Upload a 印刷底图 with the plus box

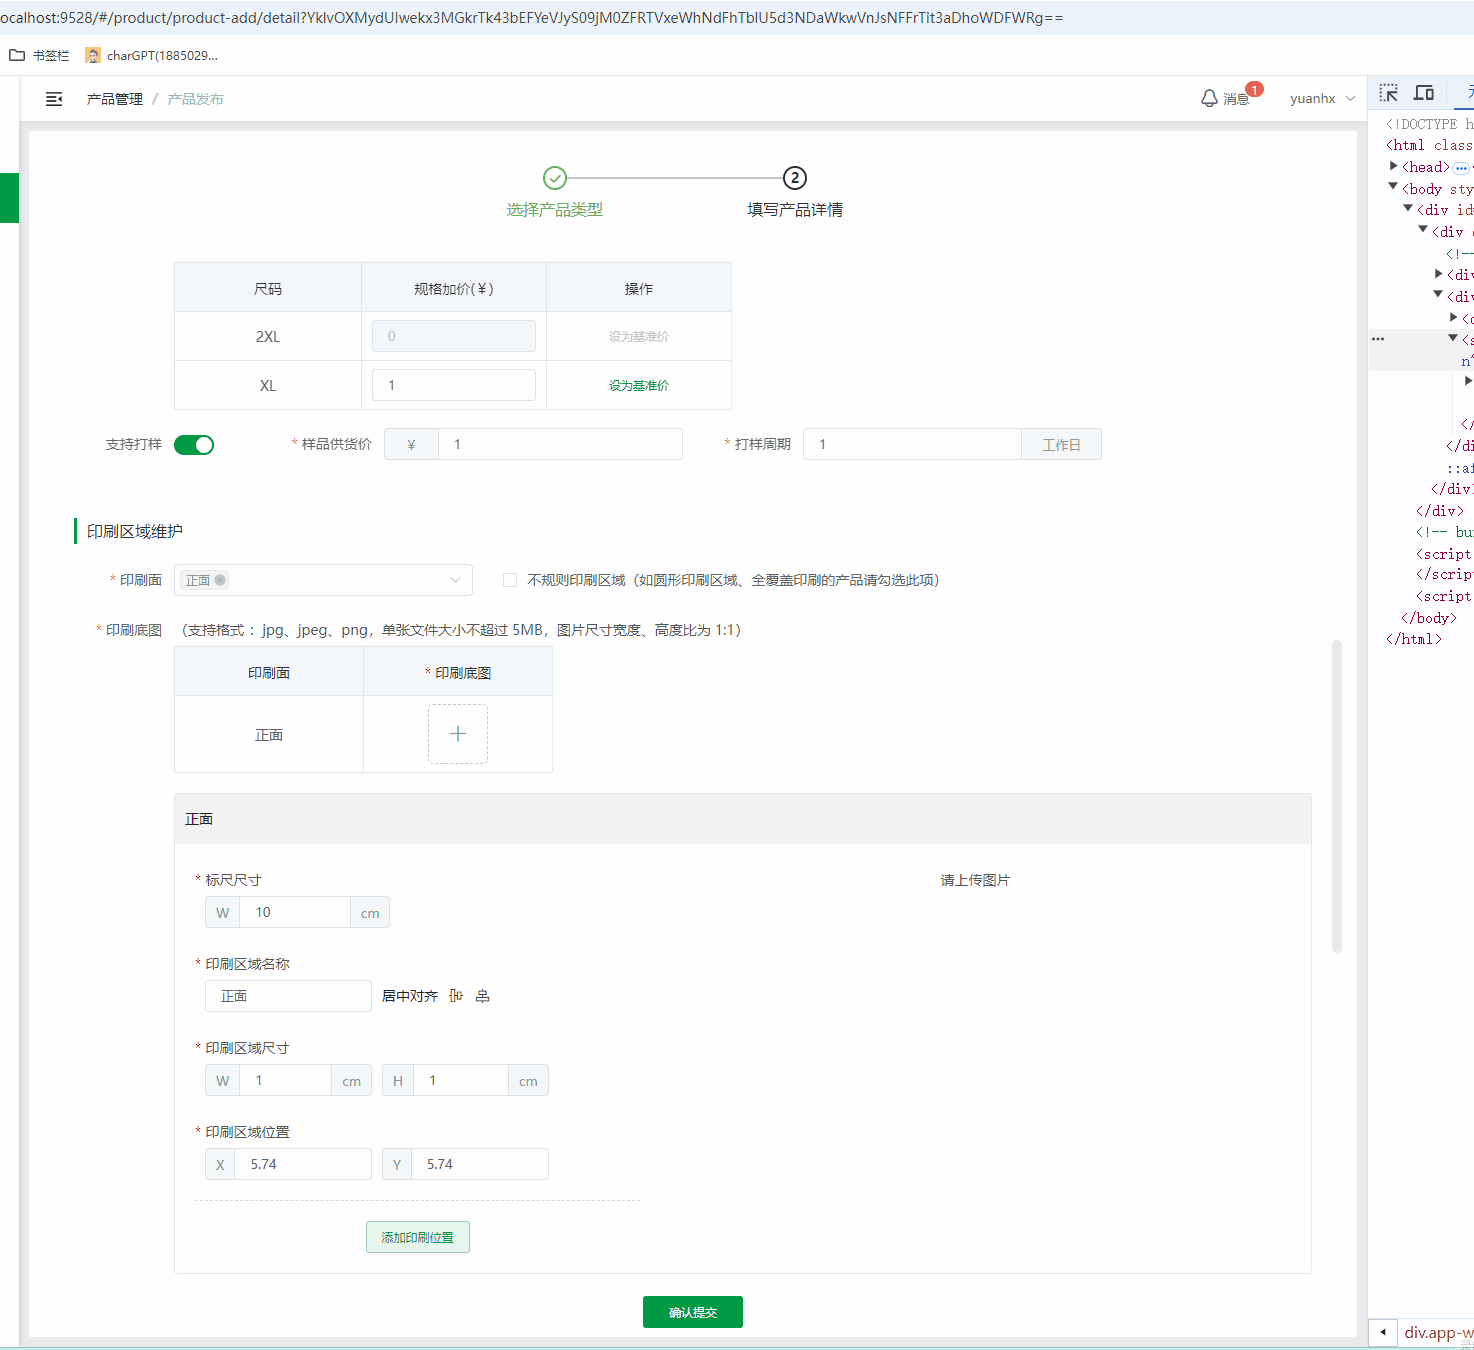(458, 734)
